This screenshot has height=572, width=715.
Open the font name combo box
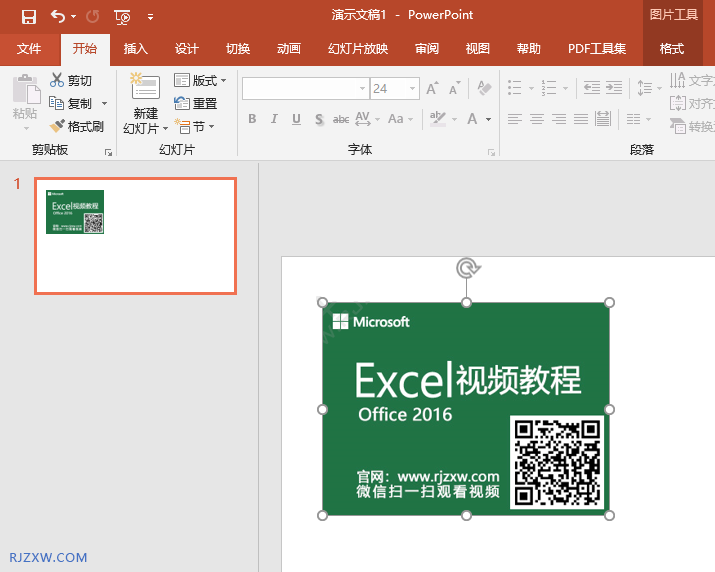(305, 89)
